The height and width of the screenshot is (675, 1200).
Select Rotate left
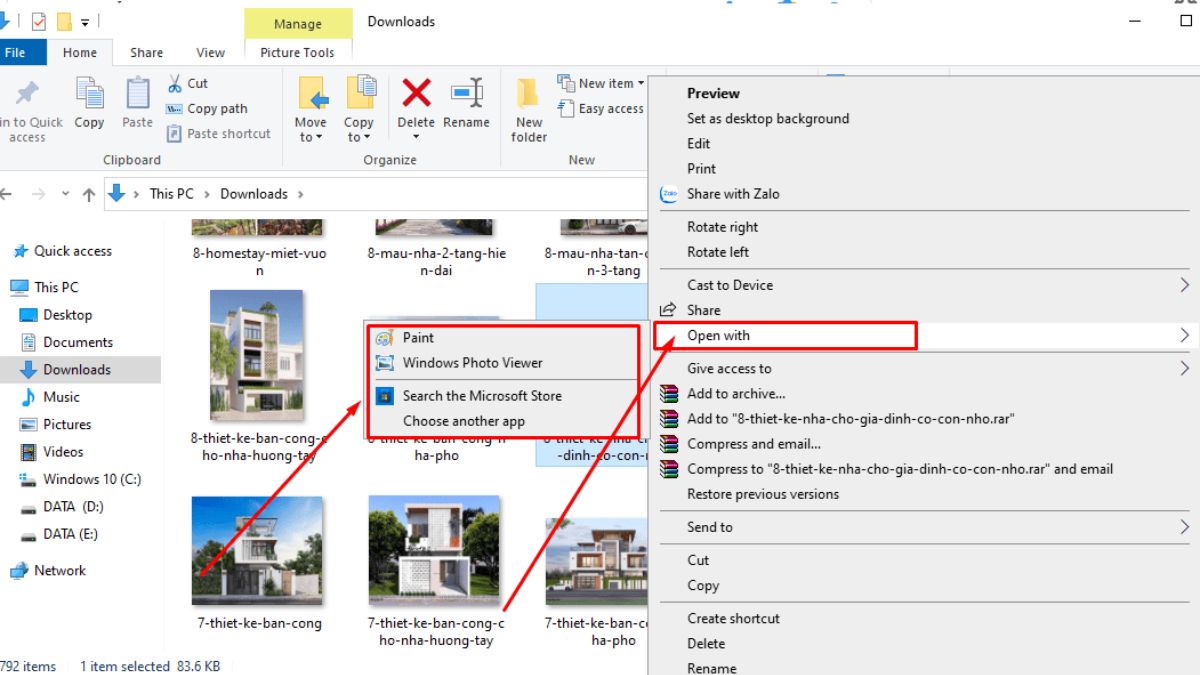point(718,252)
